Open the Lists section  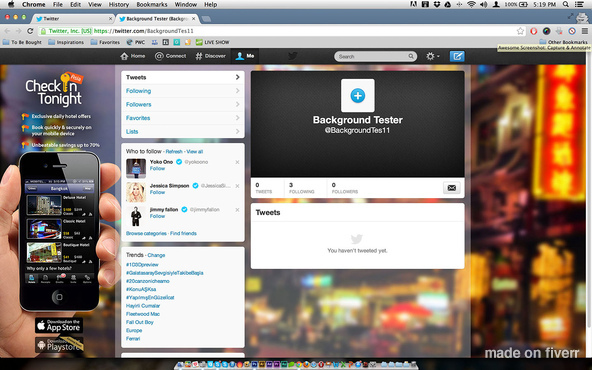click(x=183, y=131)
